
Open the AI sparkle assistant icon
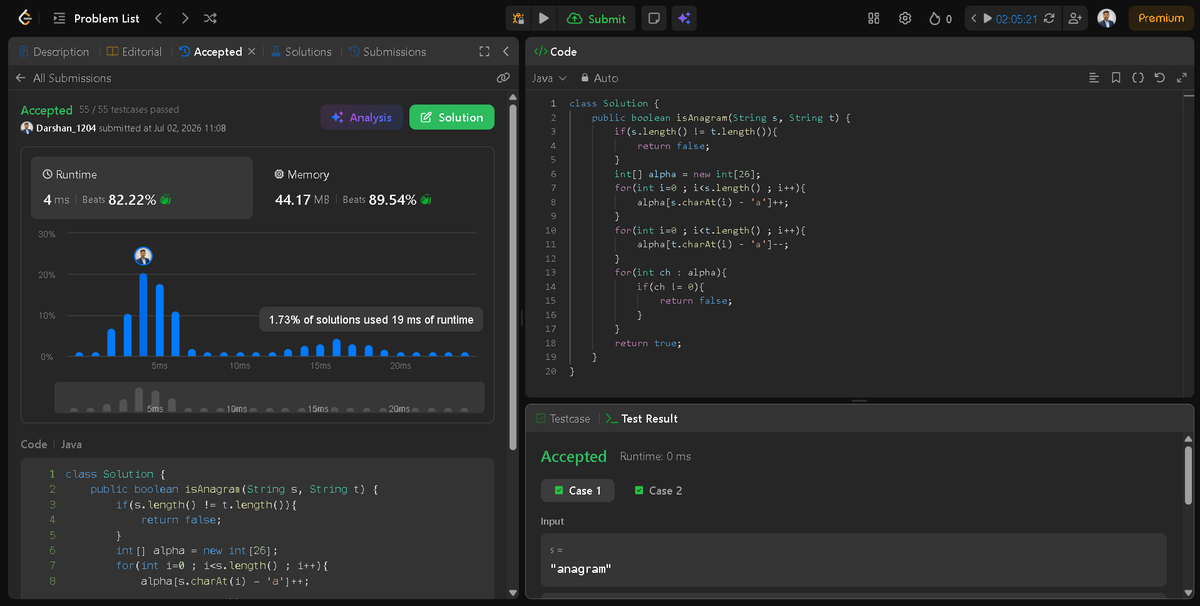pos(684,18)
